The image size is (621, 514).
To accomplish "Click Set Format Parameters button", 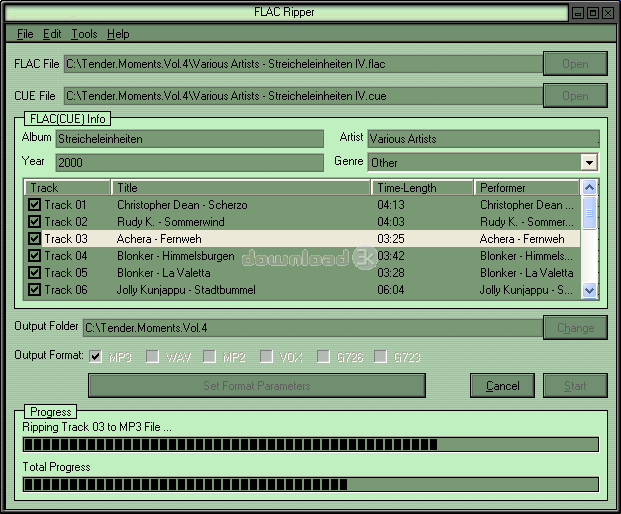I will click(x=257, y=386).
